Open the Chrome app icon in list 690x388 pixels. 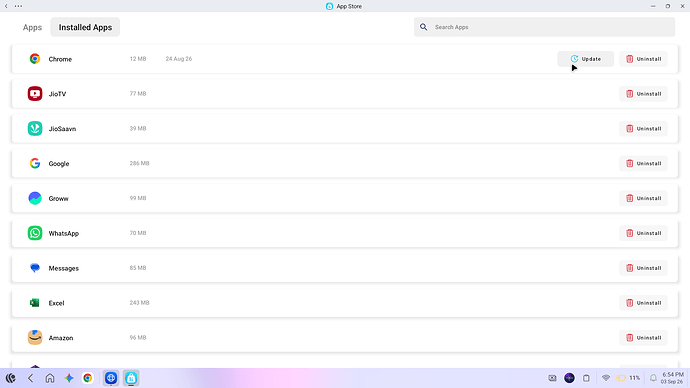(35, 59)
